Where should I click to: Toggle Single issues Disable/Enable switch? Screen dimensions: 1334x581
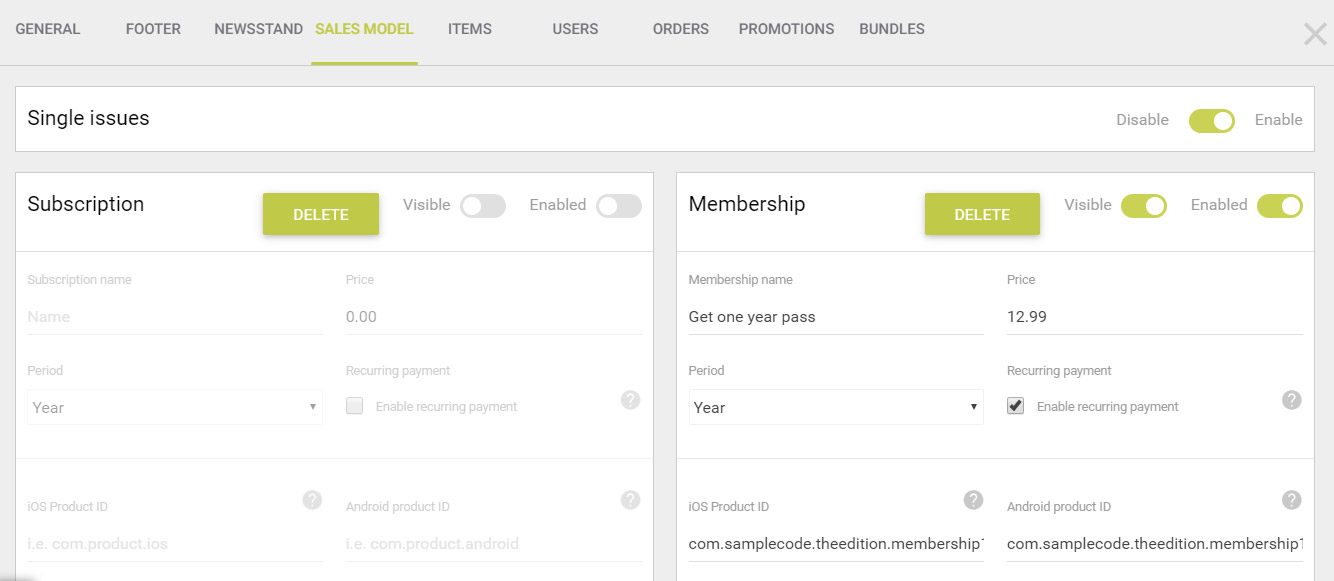tap(1211, 120)
